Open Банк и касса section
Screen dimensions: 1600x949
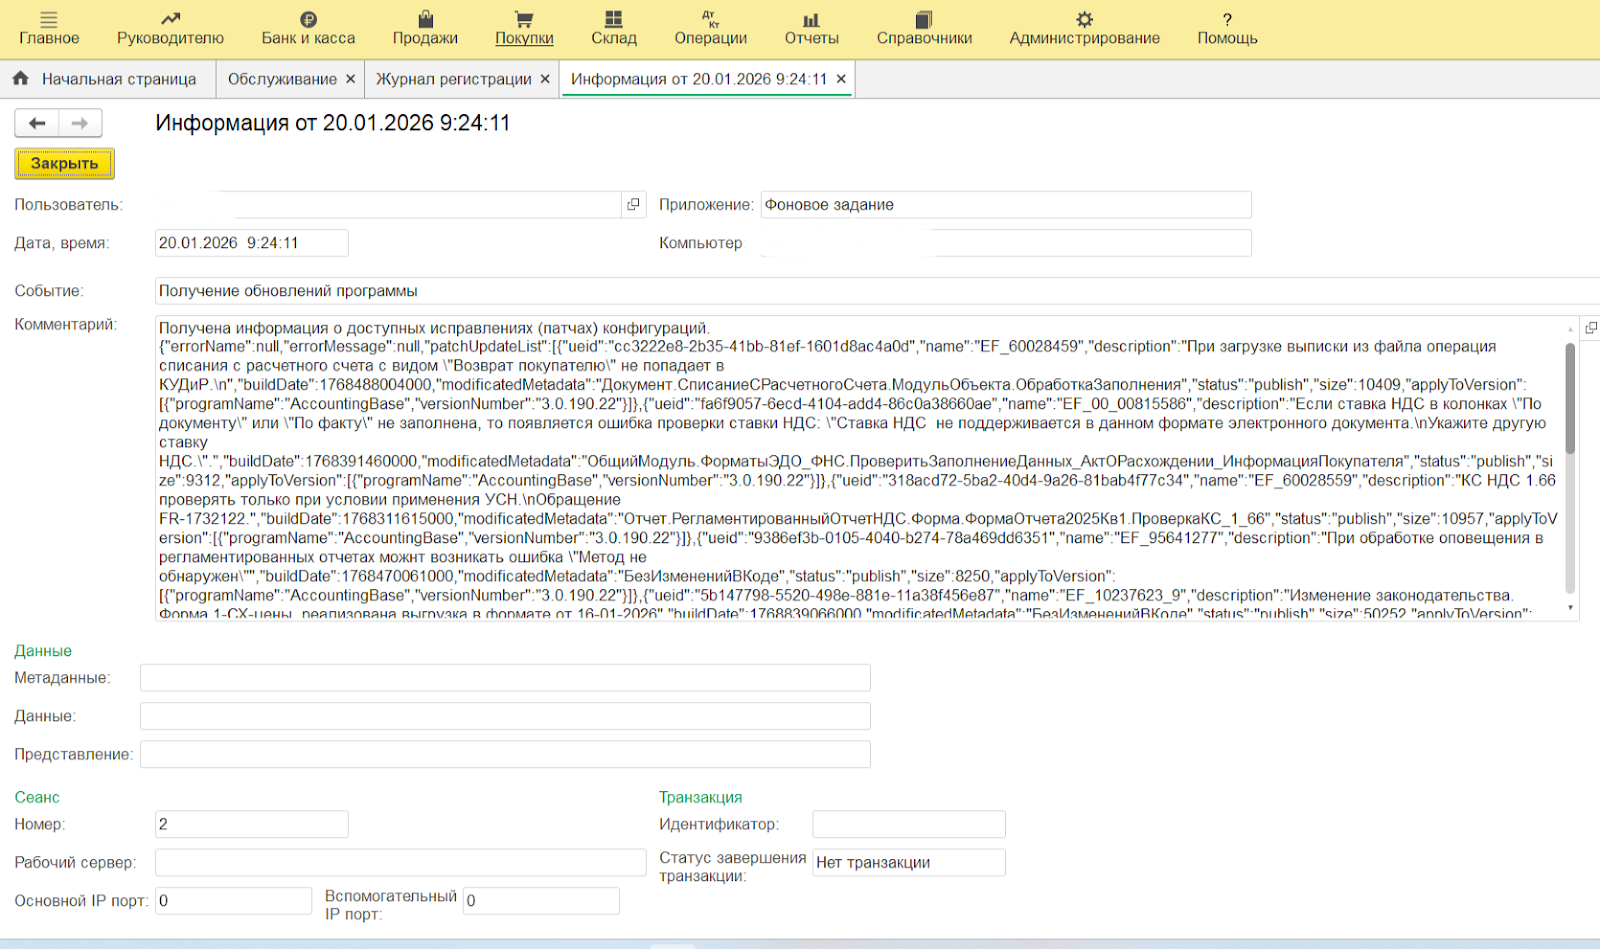click(x=308, y=28)
